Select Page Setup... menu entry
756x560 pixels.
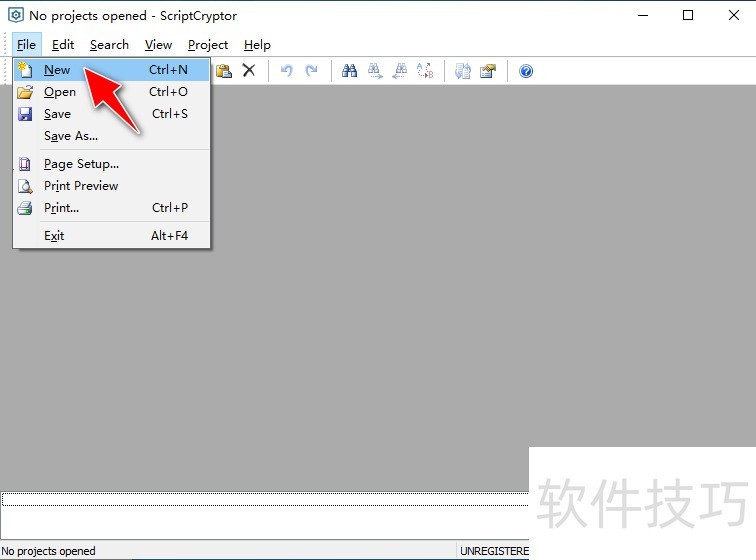click(112, 164)
